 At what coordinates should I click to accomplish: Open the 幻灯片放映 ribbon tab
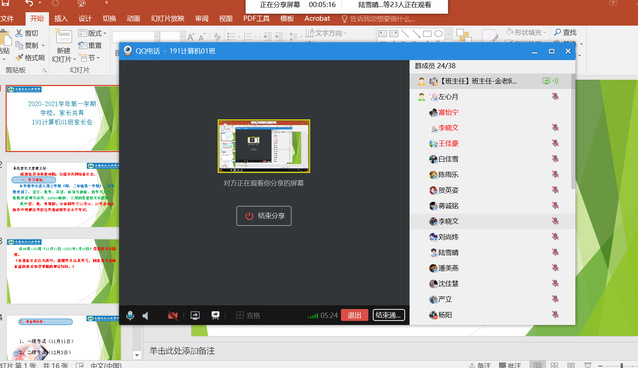(168, 18)
